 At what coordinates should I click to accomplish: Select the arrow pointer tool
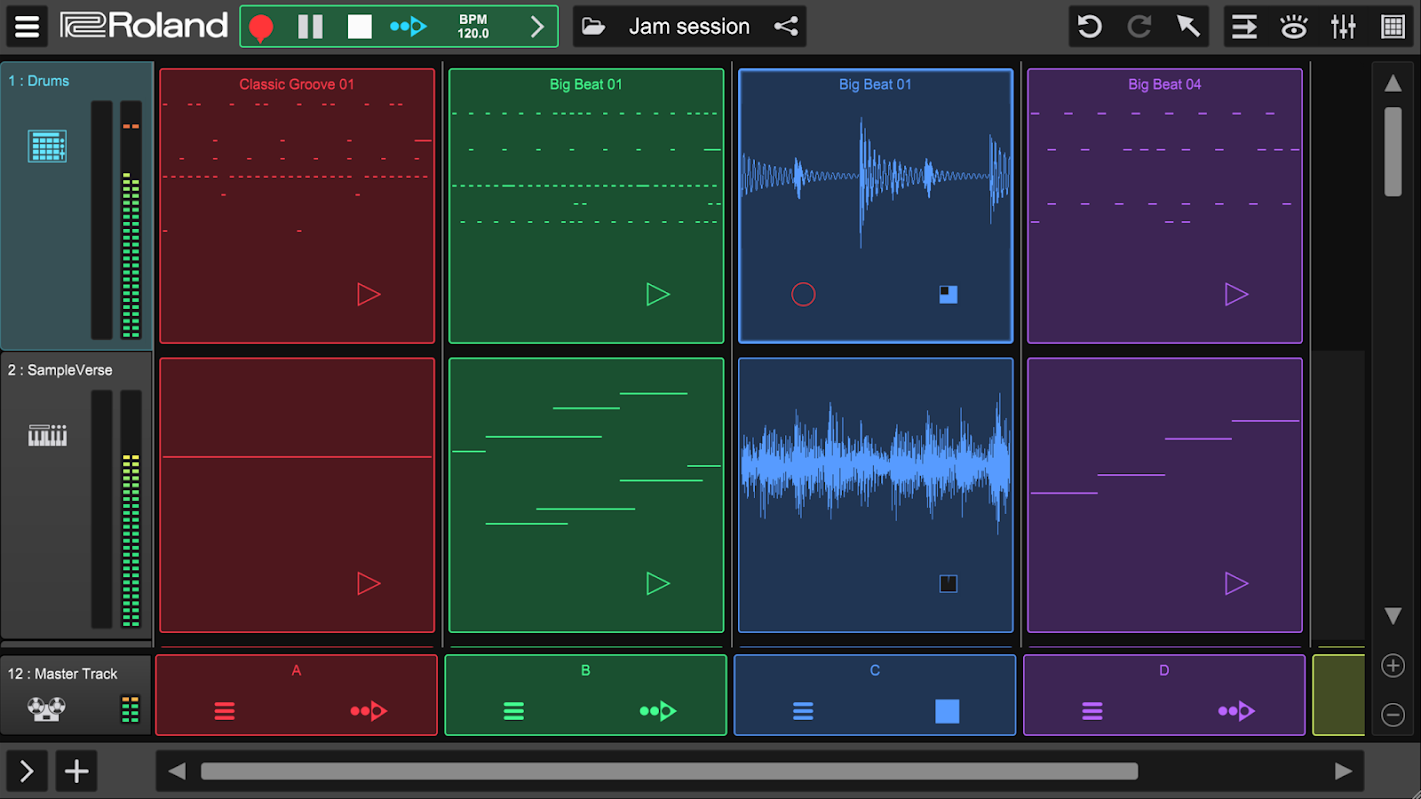(1188, 27)
